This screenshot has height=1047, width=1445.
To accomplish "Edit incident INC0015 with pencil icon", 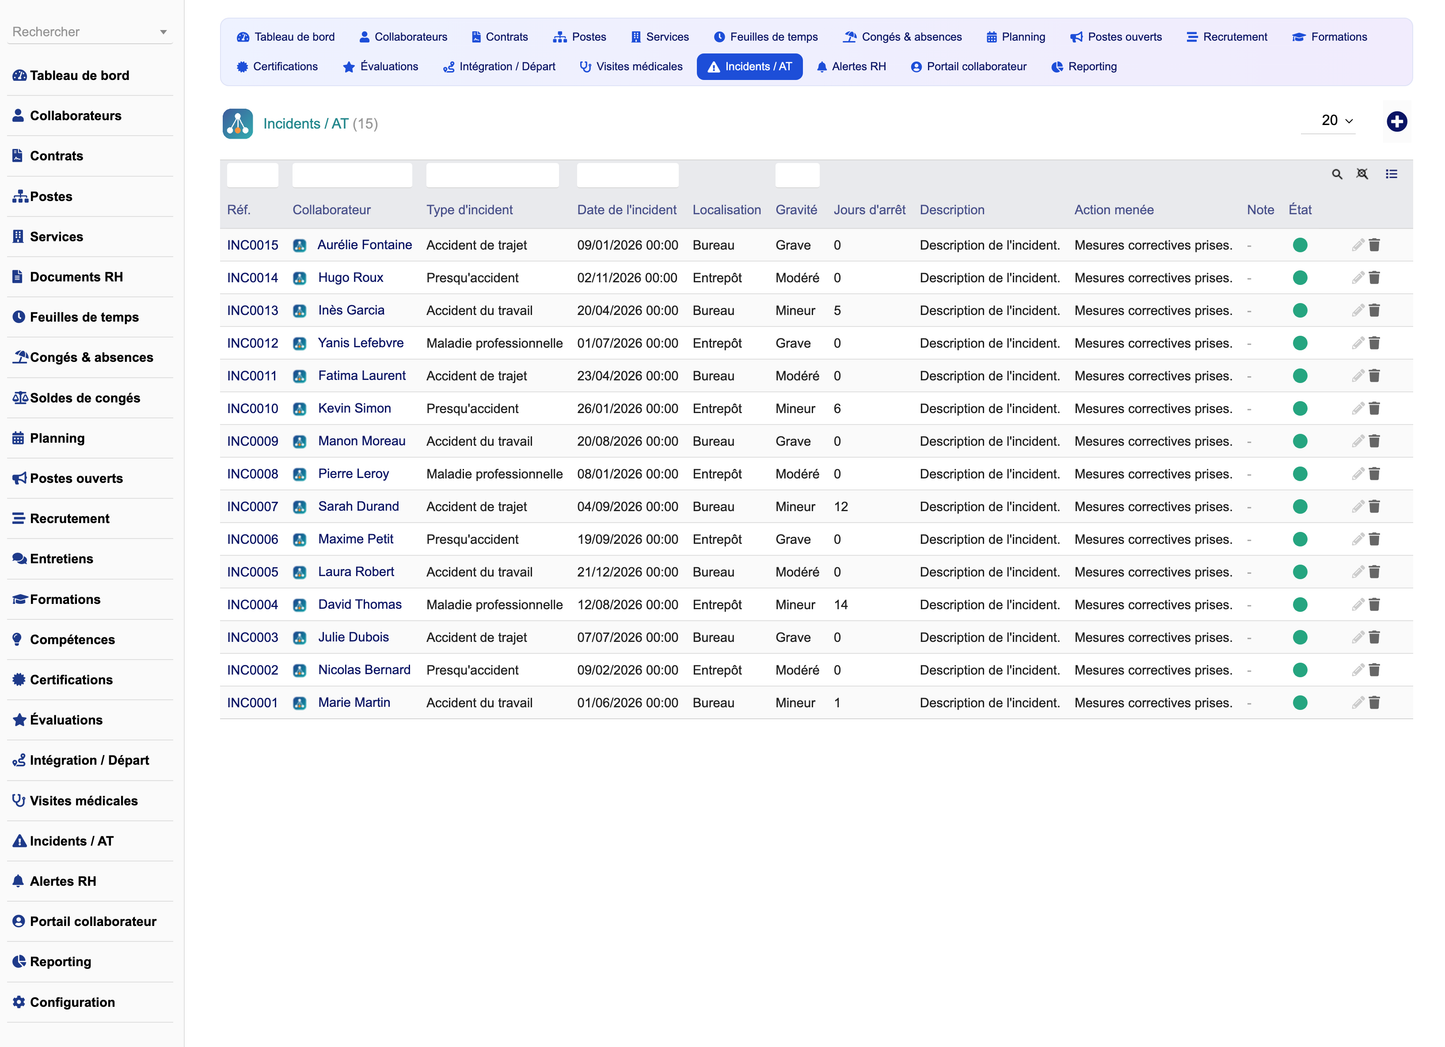I will pyautogui.click(x=1358, y=245).
